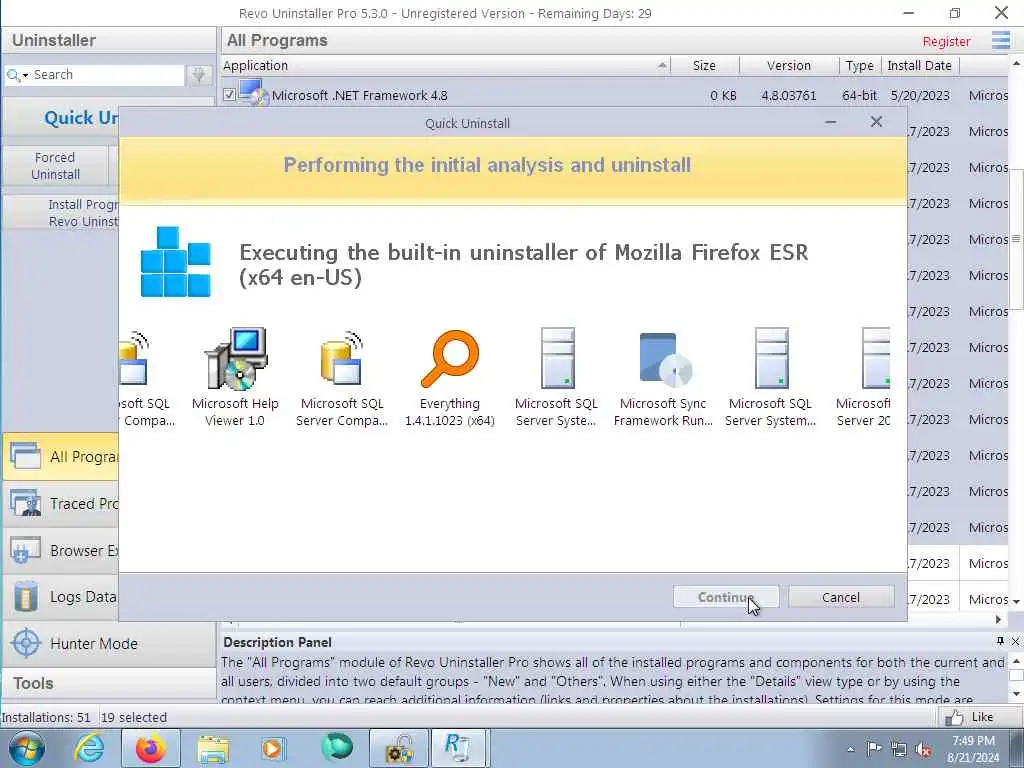Open Internet Explorer from taskbar
The image size is (1024, 768).
89,748
